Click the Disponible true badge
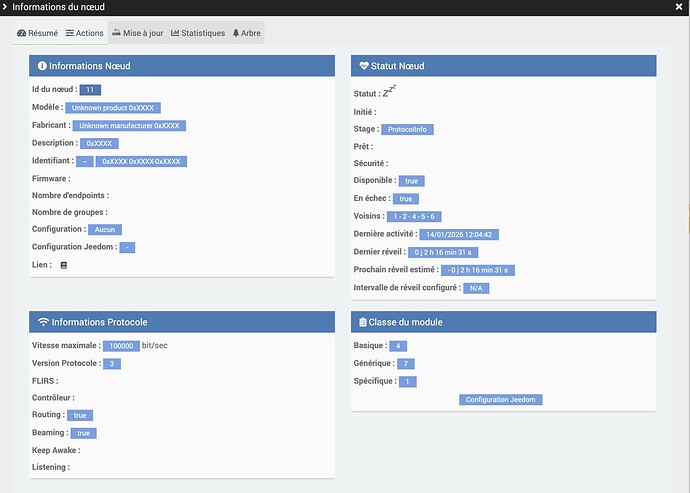The image size is (690, 493). click(411, 181)
